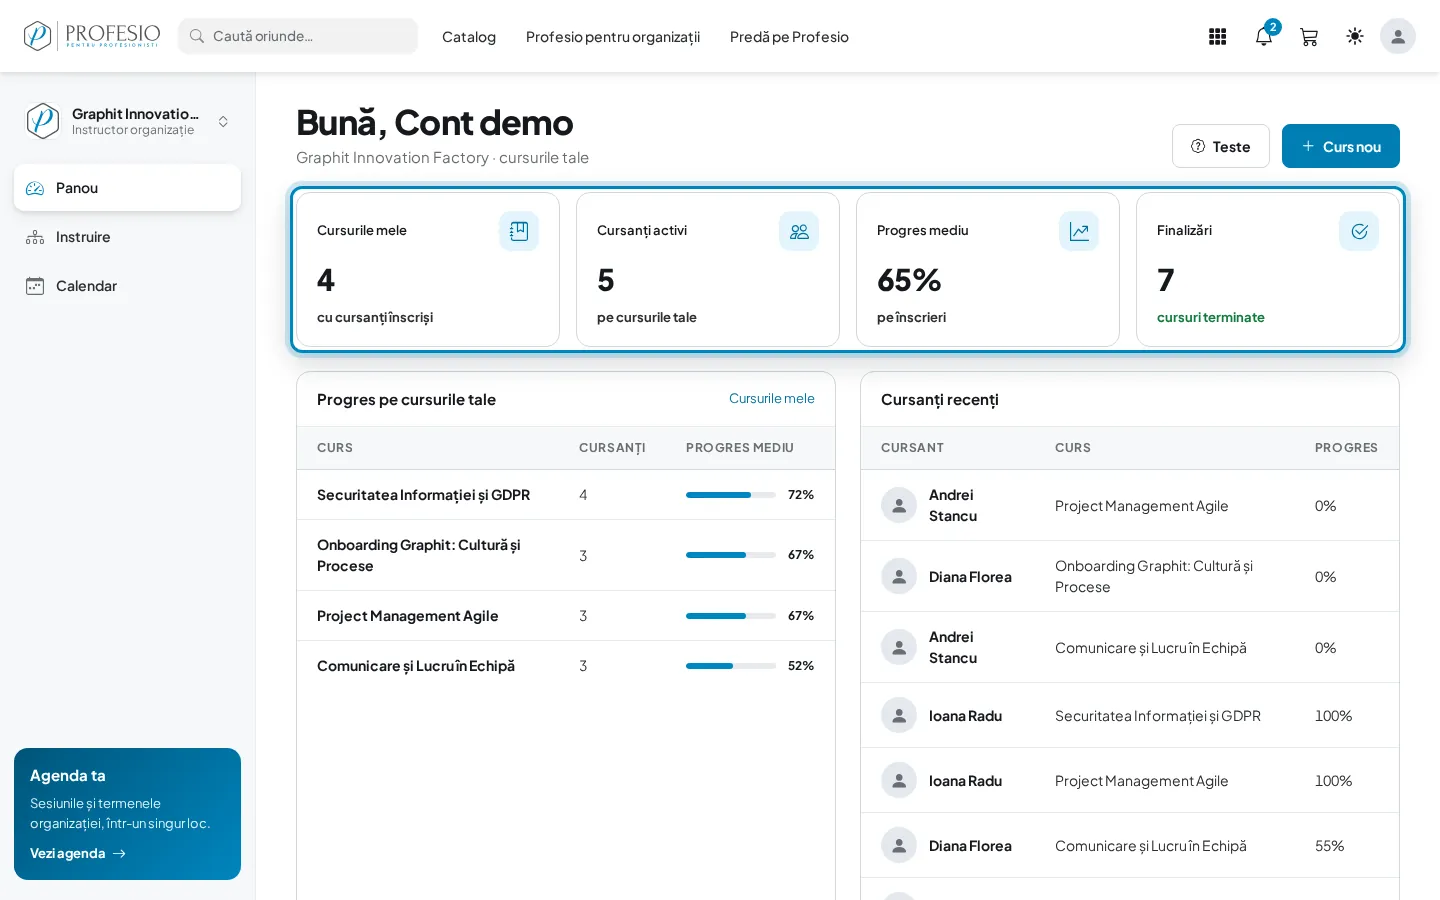
Task: Expand the organization switcher chevron
Action: click(x=223, y=121)
